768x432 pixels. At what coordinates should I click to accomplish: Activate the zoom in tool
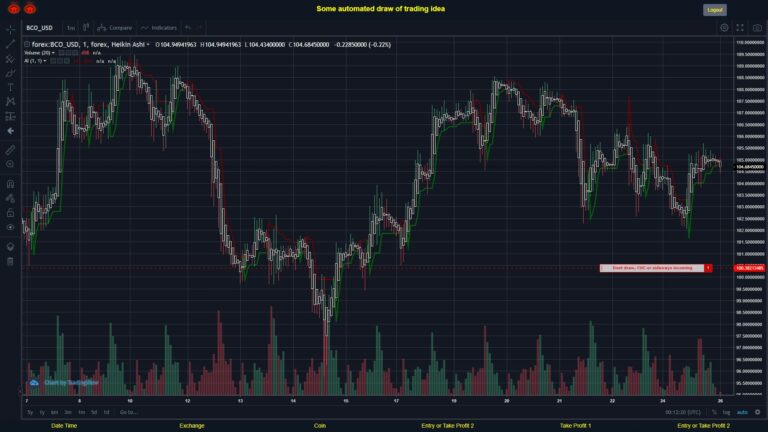tap(10, 164)
